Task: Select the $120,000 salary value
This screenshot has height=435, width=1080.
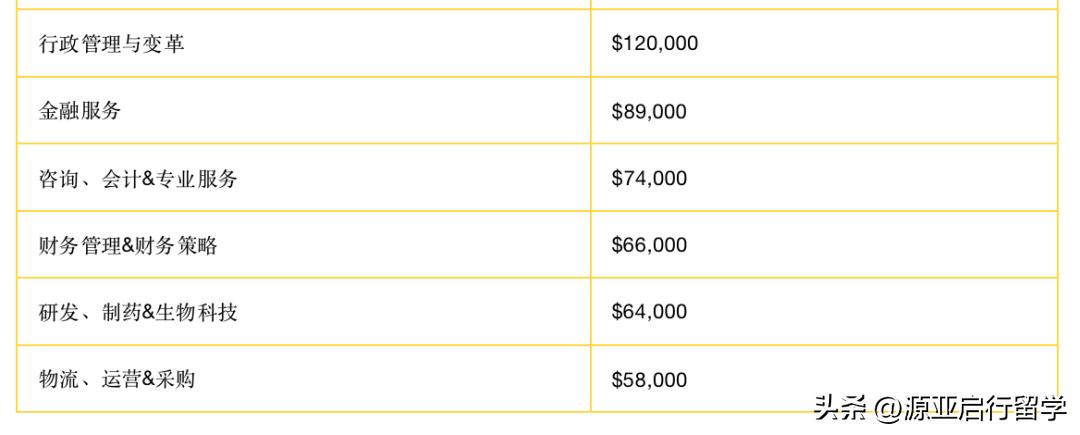Action: coord(654,44)
